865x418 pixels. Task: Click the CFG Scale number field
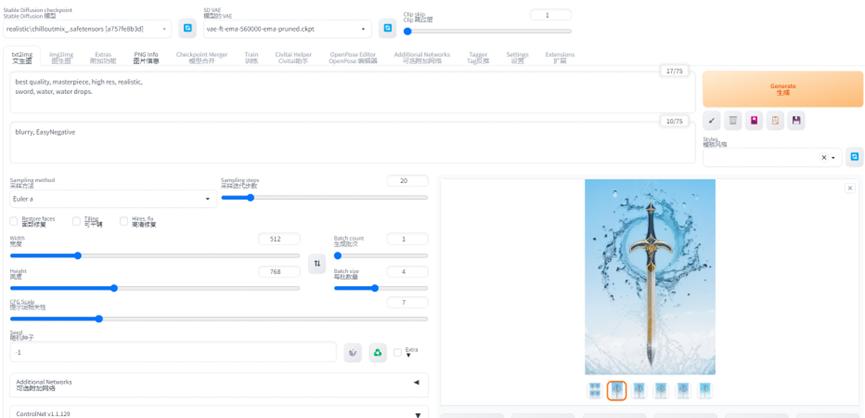[407, 303]
